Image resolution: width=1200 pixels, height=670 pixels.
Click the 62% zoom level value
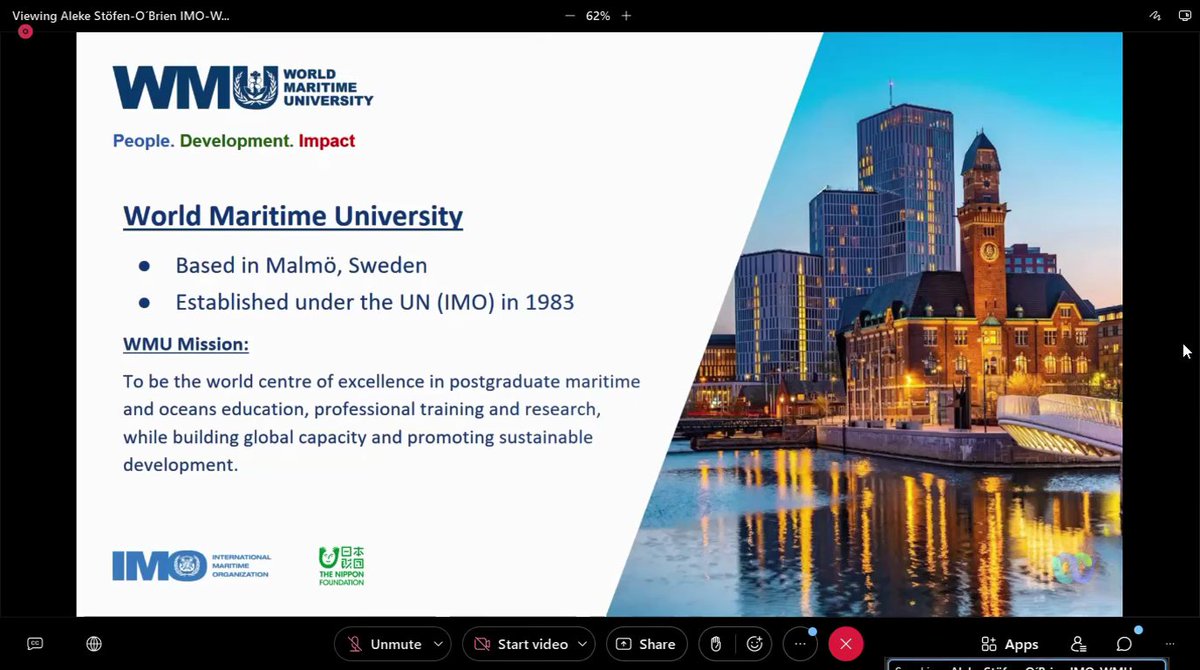point(598,16)
